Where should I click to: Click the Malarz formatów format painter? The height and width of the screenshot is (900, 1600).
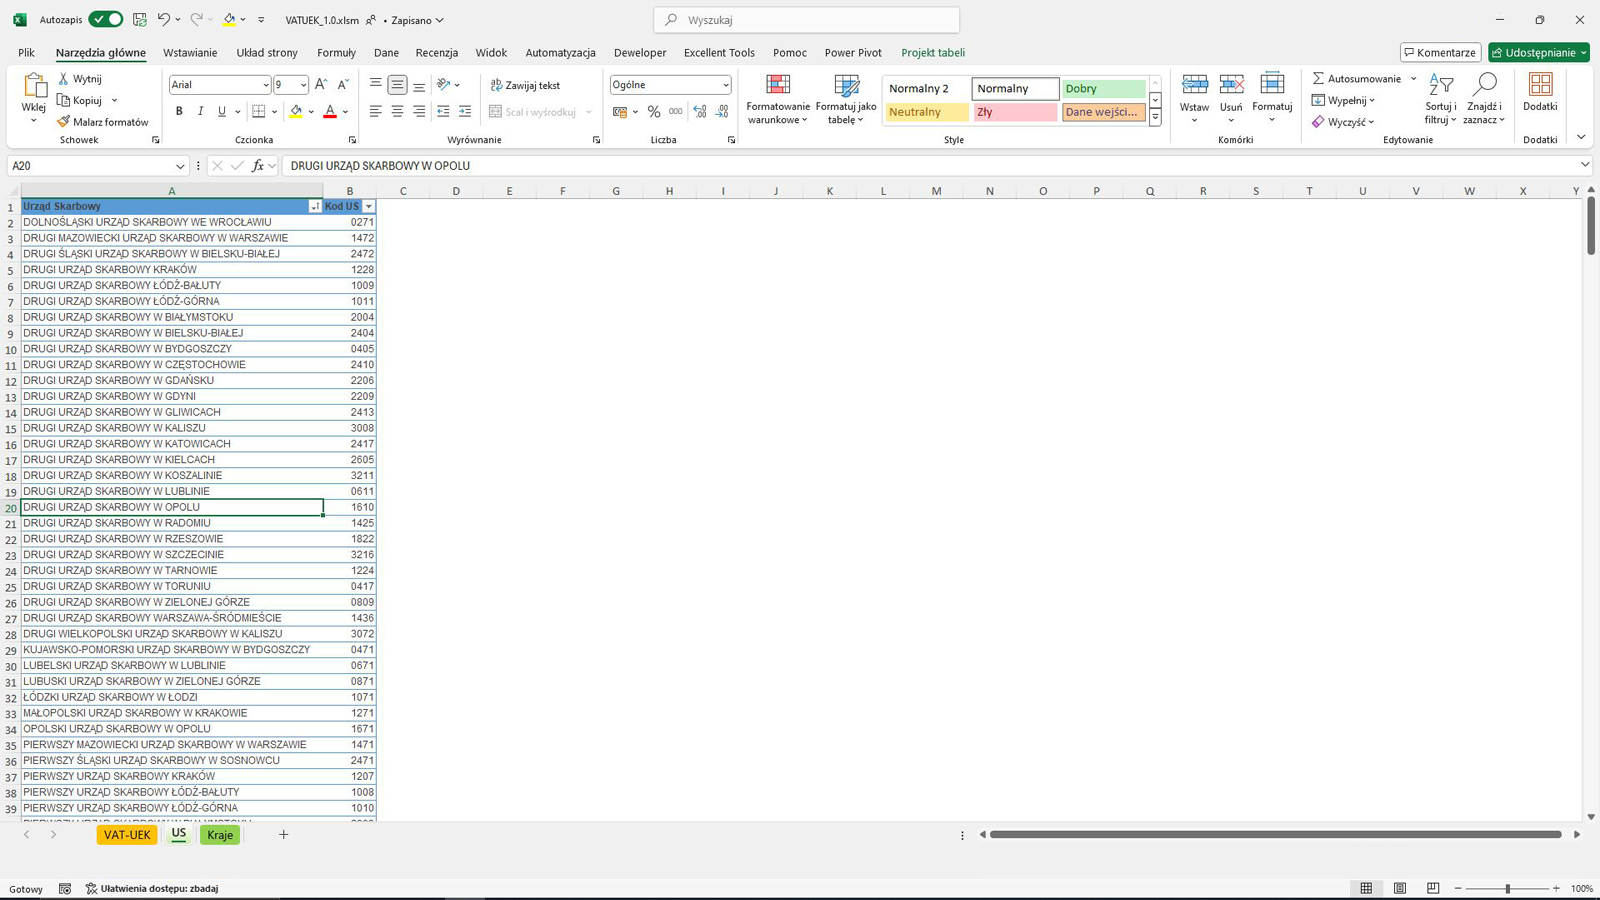pyautogui.click(x=103, y=122)
